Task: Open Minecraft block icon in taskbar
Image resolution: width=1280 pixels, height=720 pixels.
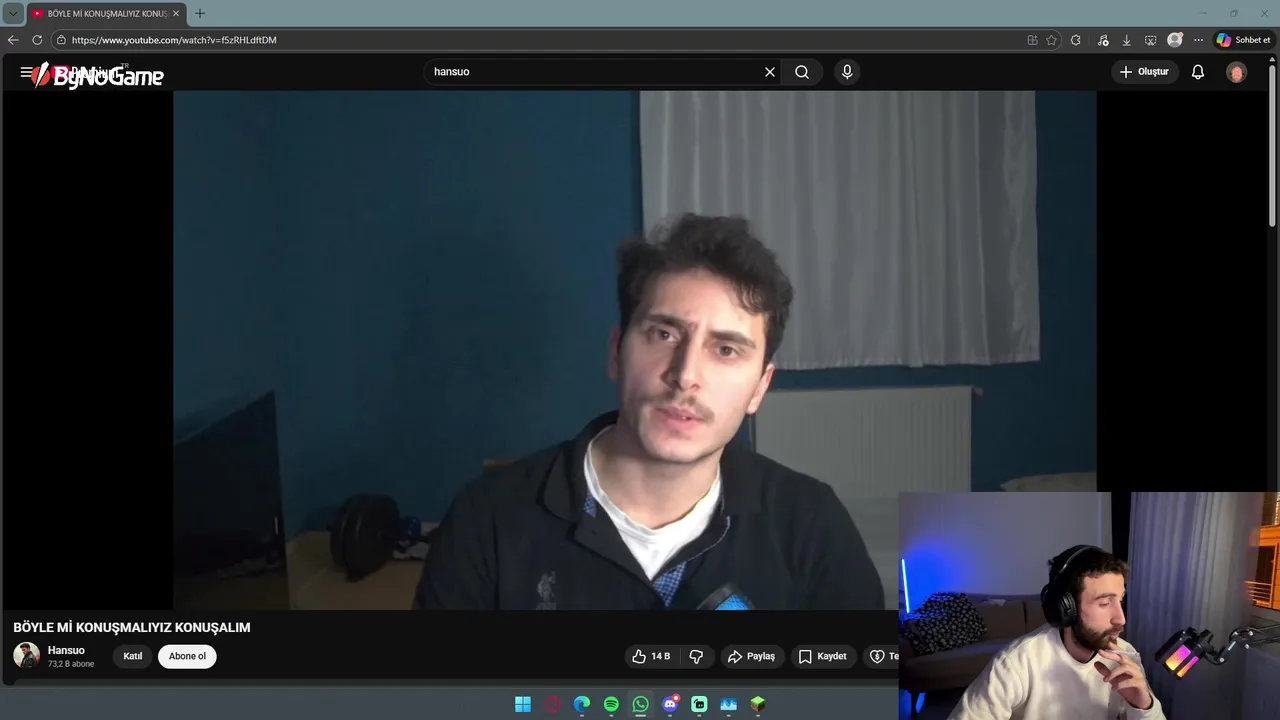Action: [x=758, y=704]
